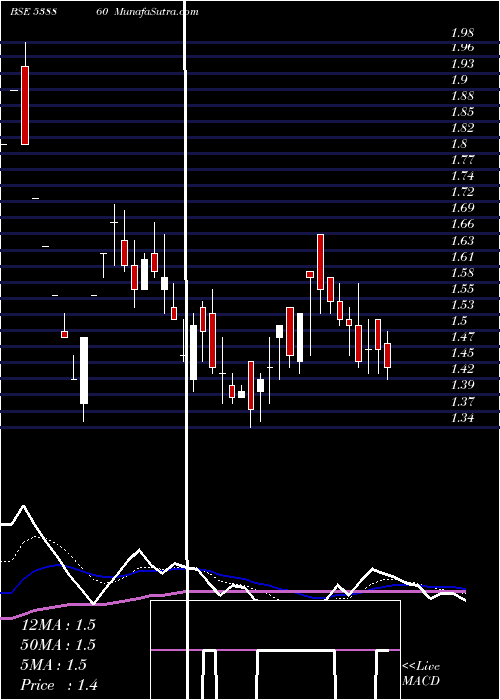Click the Price : 1.4 legend entry
This screenshot has height=700, width=500.
[x=59, y=685]
